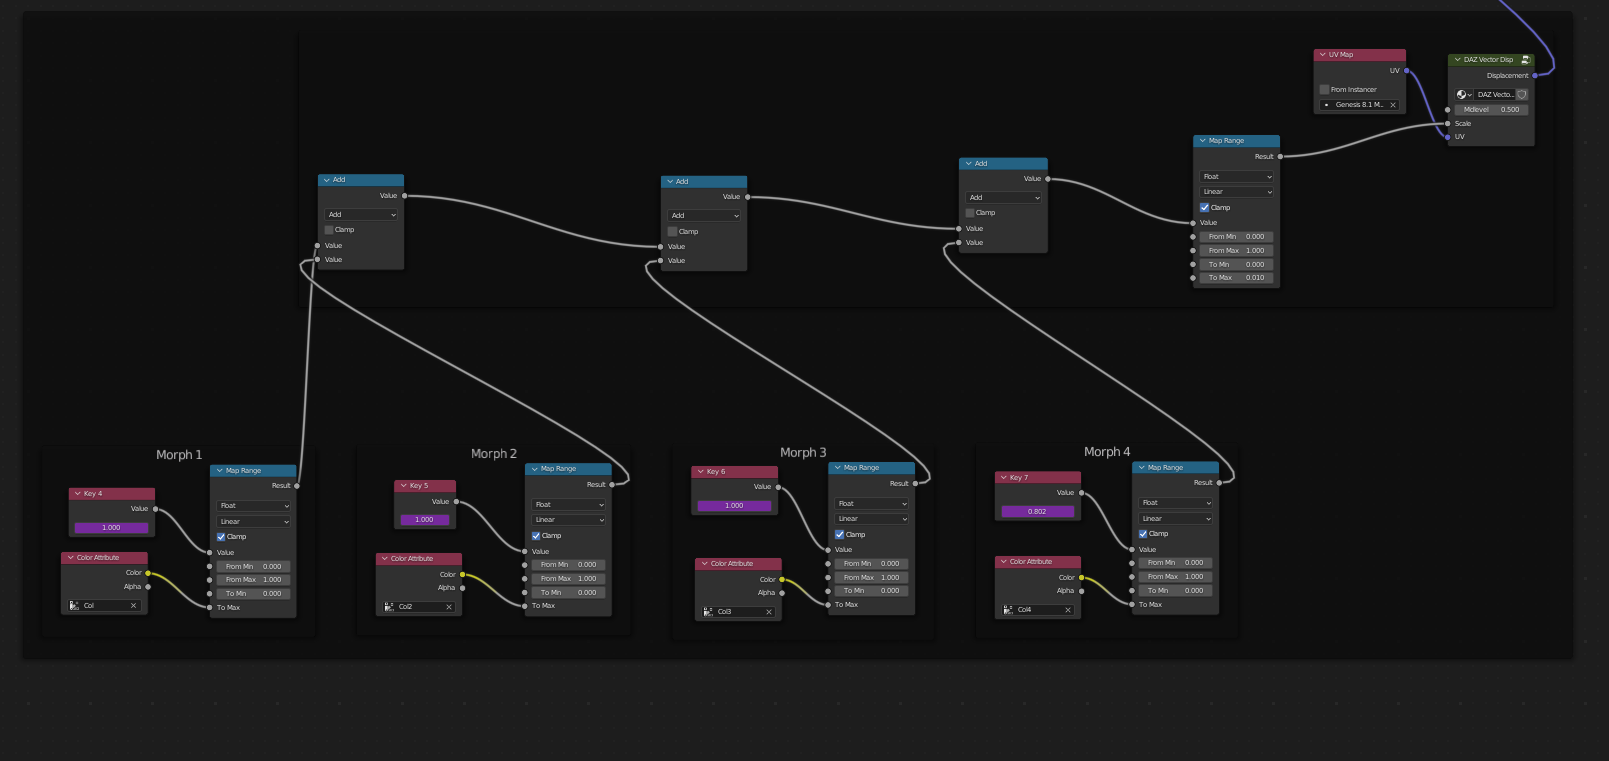Click the UV output socket on the UV Map node
1609x761 pixels.
point(1406,71)
